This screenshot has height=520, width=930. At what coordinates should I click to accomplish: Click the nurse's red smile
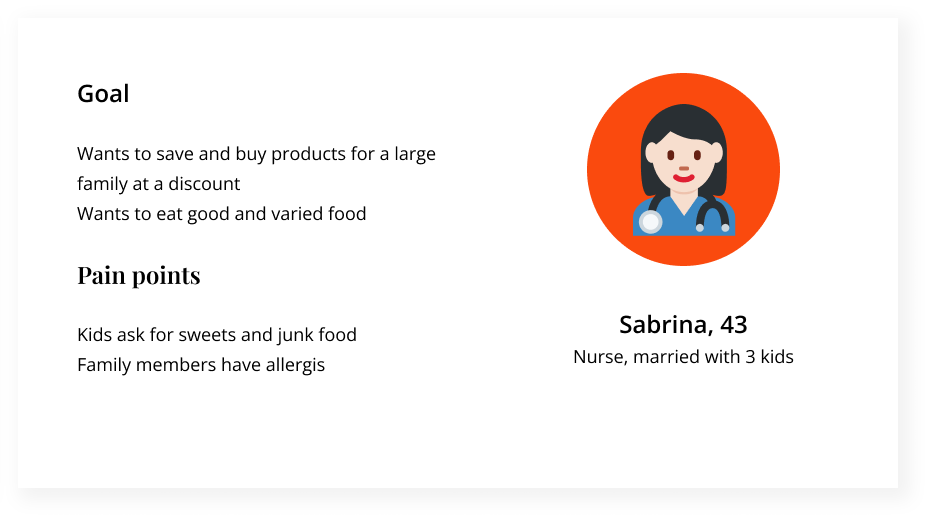683,179
